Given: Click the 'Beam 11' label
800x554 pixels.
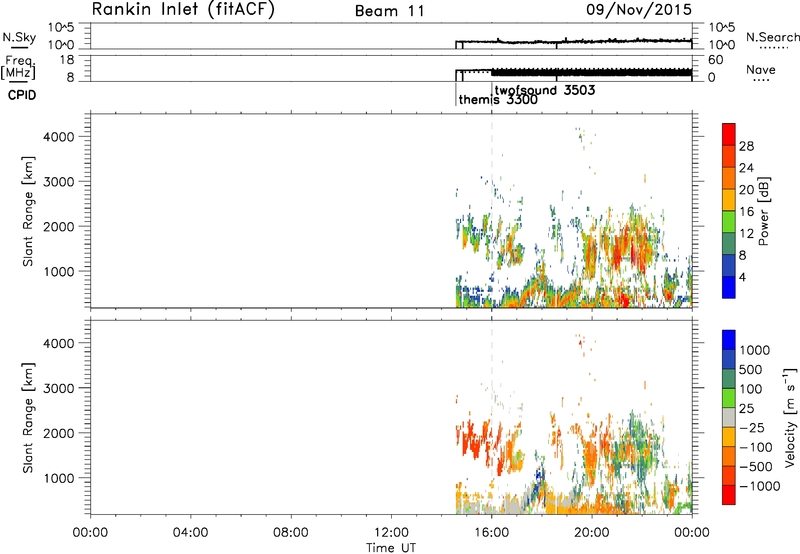Looking at the screenshot, I should 390,11.
